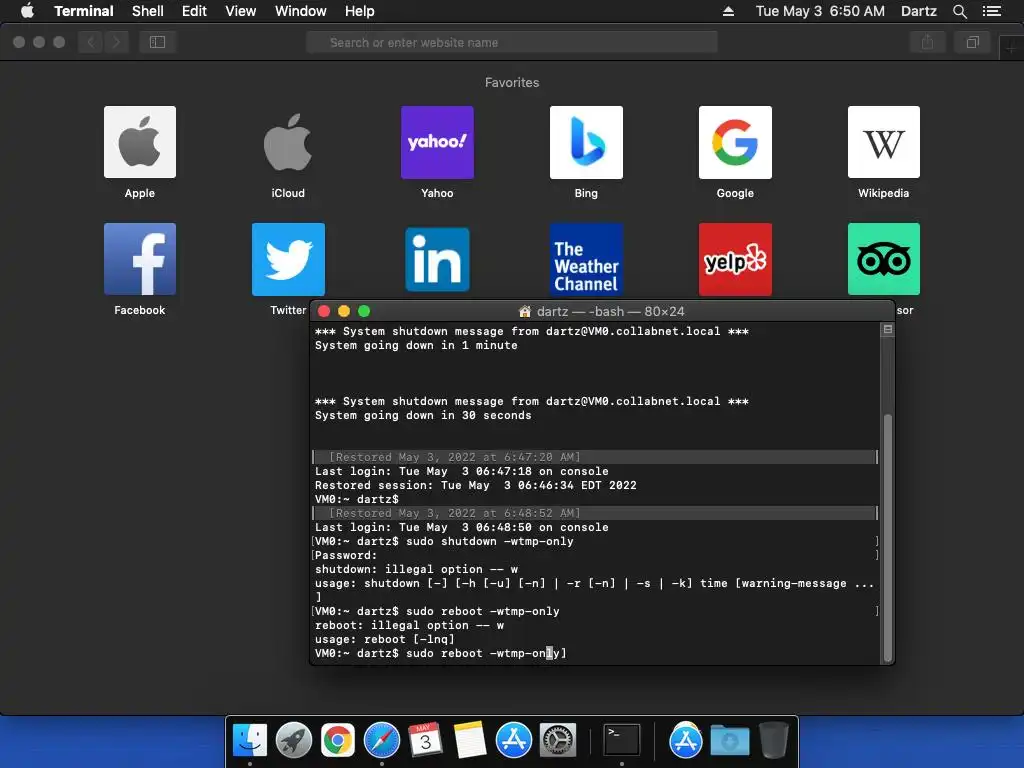Image resolution: width=1024 pixels, height=768 pixels.
Task: Click Safari's forward navigation arrow
Action: click(x=116, y=42)
